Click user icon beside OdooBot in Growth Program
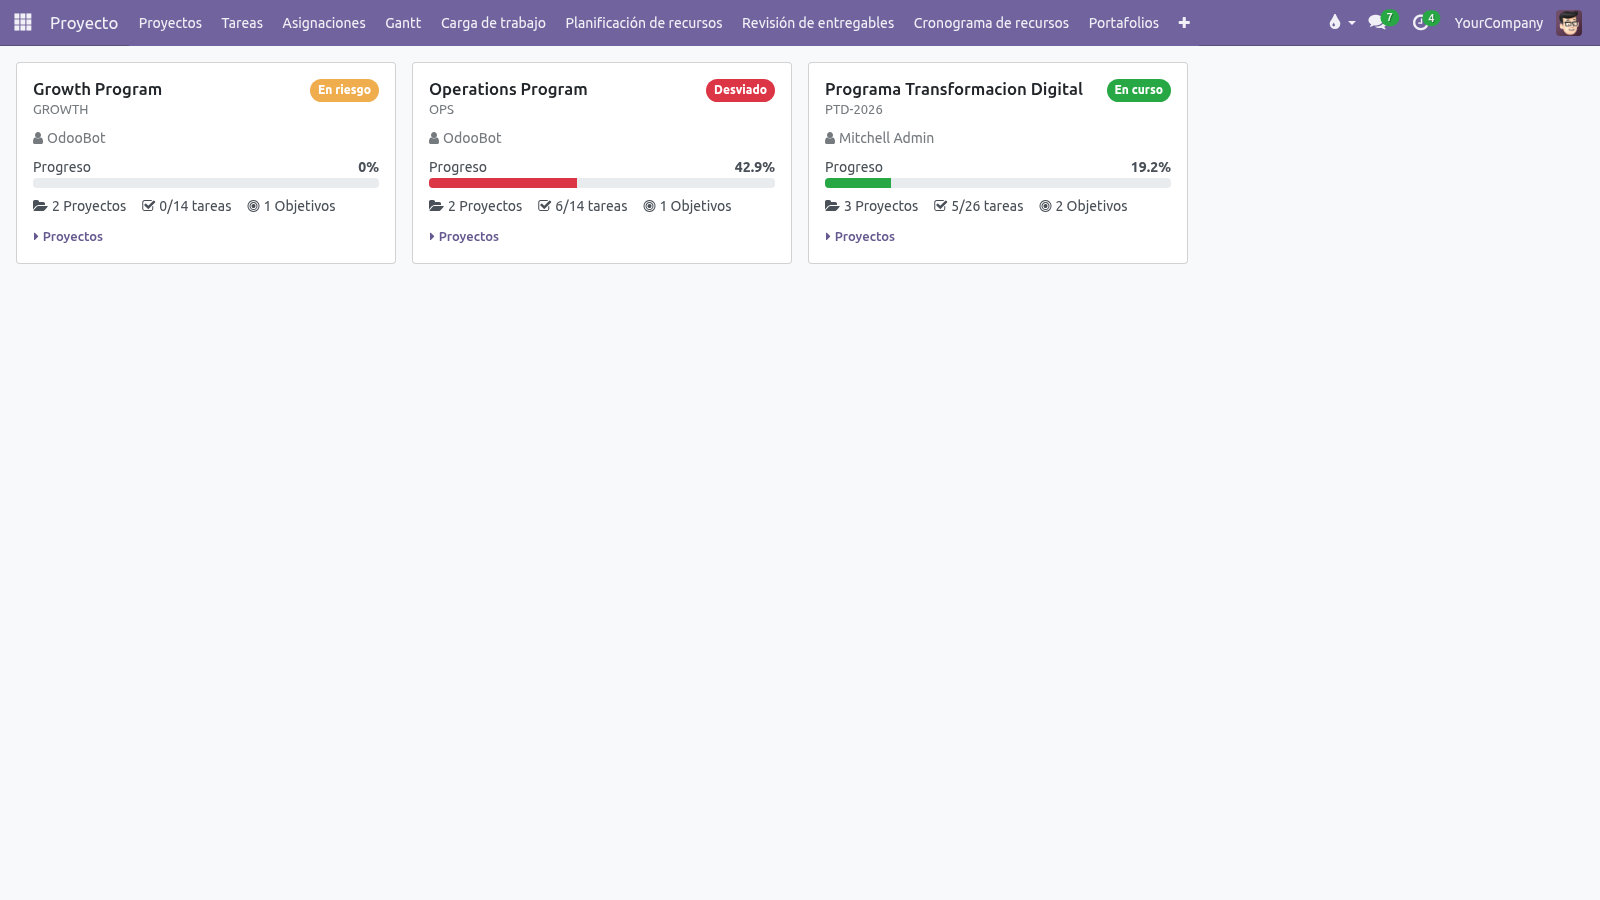Image resolution: width=1600 pixels, height=900 pixels. (38, 138)
